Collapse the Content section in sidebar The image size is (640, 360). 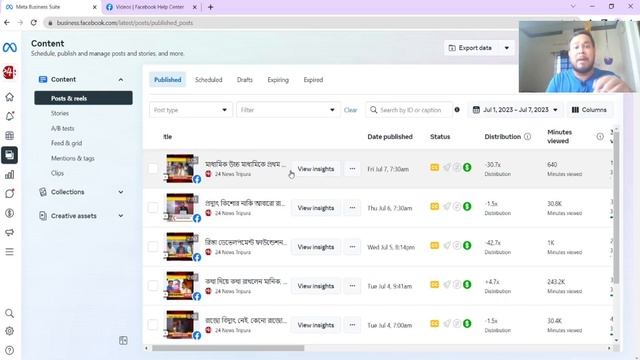pyautogui.click(x=121, y=80)
